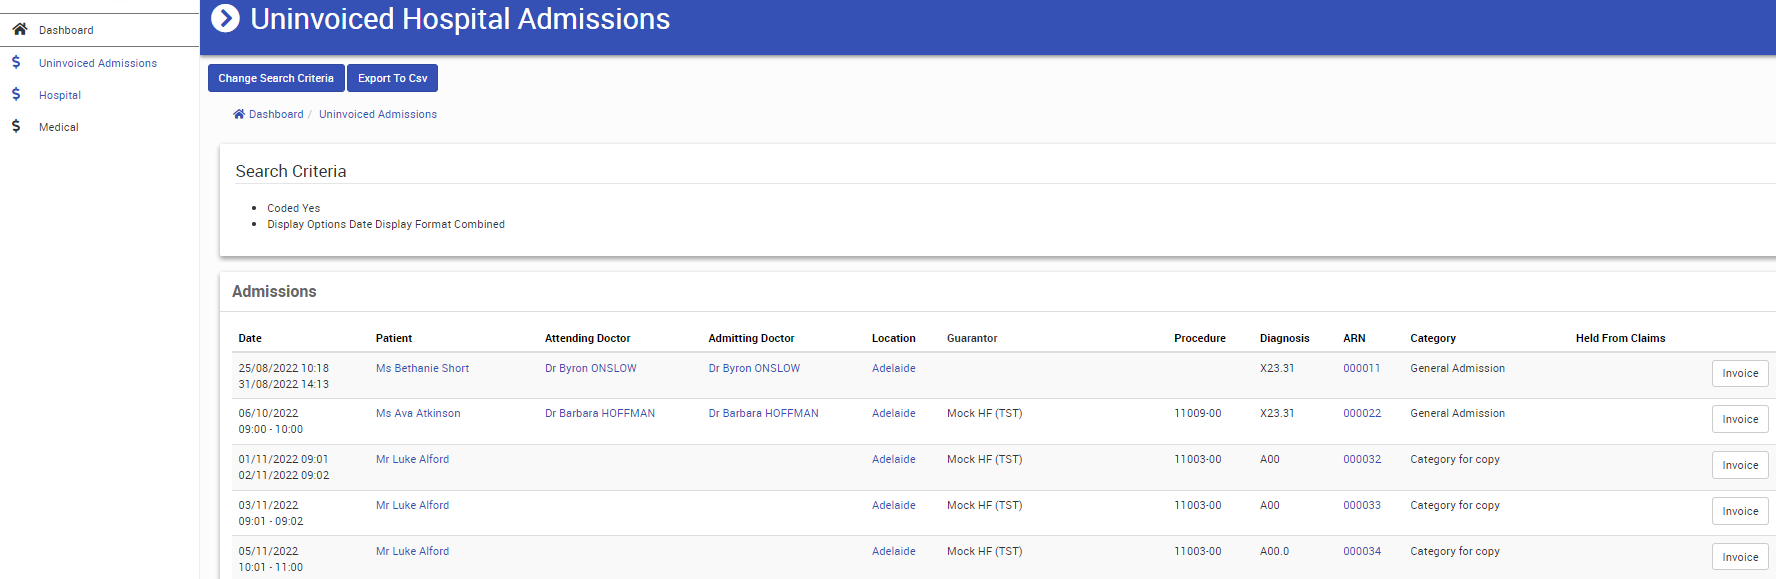Open Dr Barbara HOFFMAN attending doctor link
Screen dimensions: 1776x579
point(600,413)
